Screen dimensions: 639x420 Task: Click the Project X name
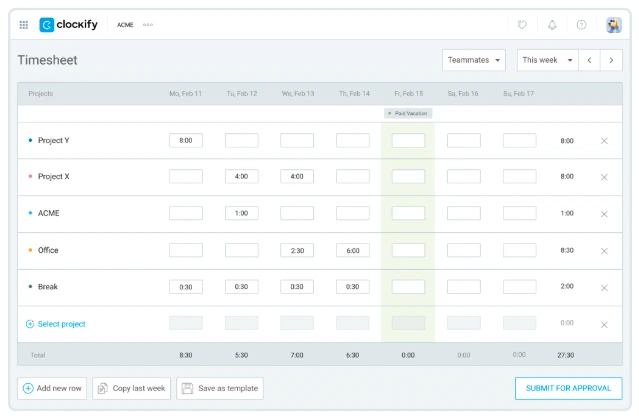tap(53, 176)
